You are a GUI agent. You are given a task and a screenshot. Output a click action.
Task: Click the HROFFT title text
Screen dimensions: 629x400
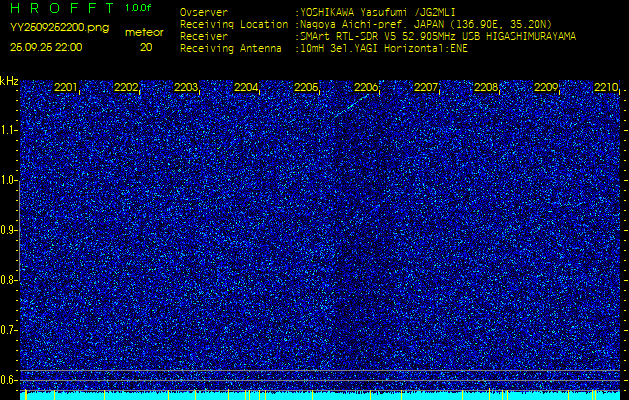[x=63, y=7]
